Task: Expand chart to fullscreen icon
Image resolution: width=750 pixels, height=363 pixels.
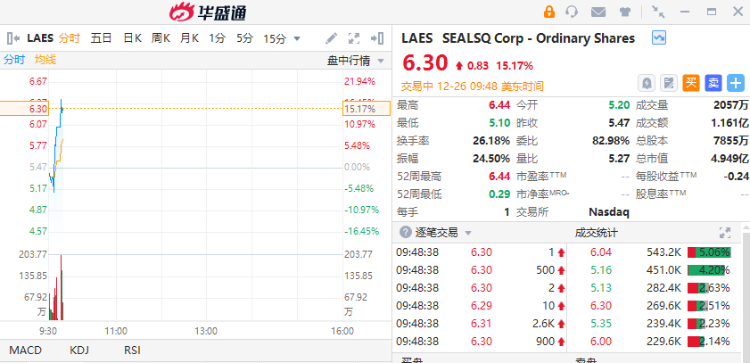Action: tap(354, 38)
